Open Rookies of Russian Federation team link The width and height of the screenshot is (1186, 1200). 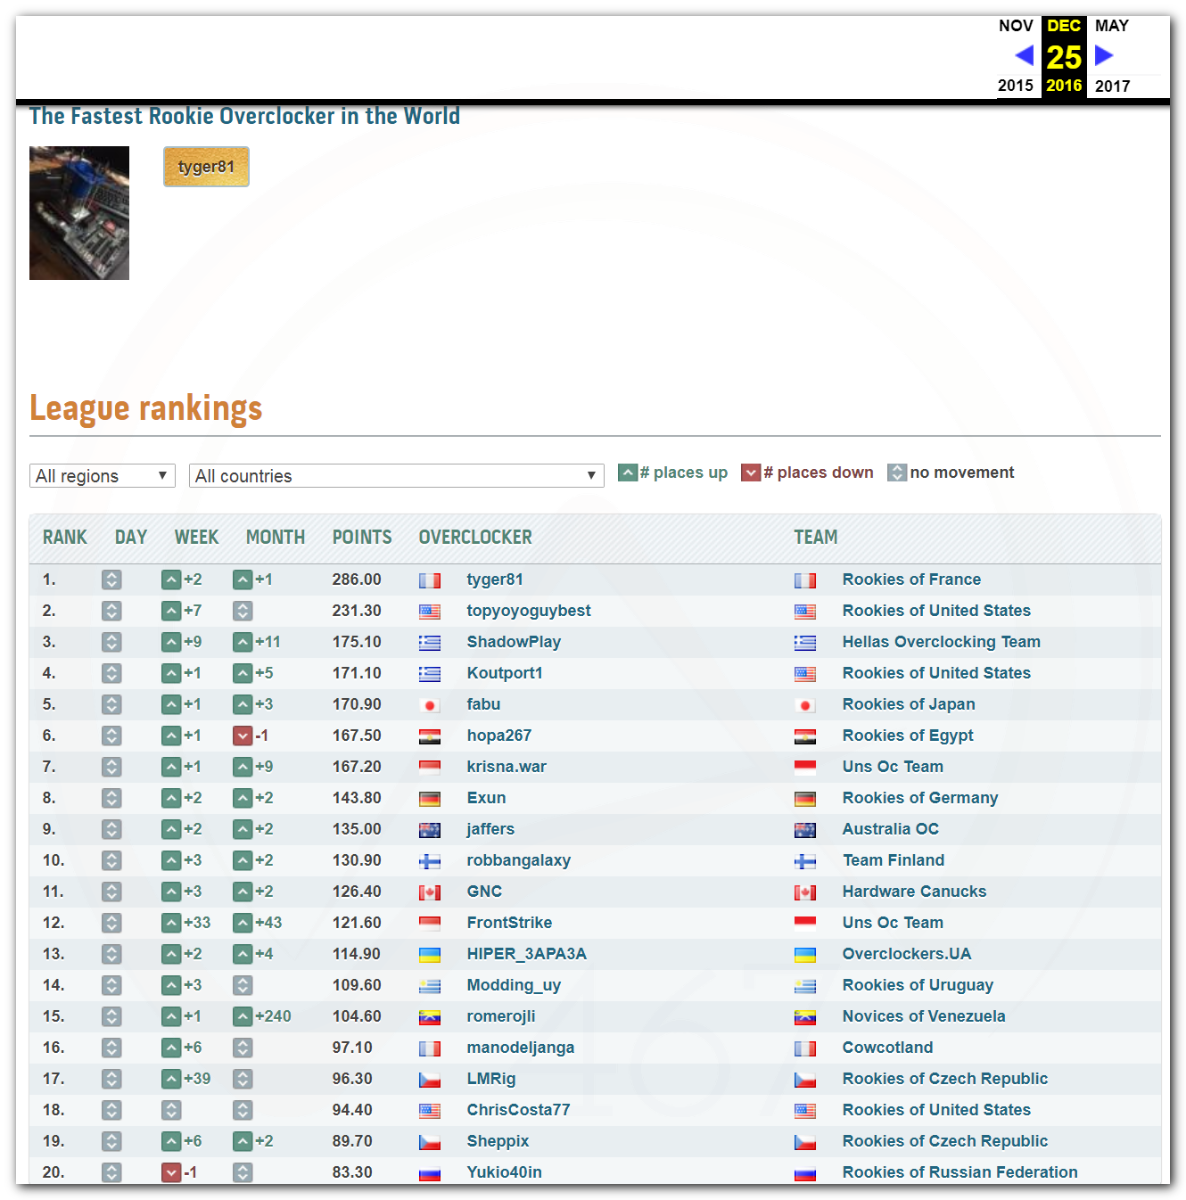[x=960, y=1172]
